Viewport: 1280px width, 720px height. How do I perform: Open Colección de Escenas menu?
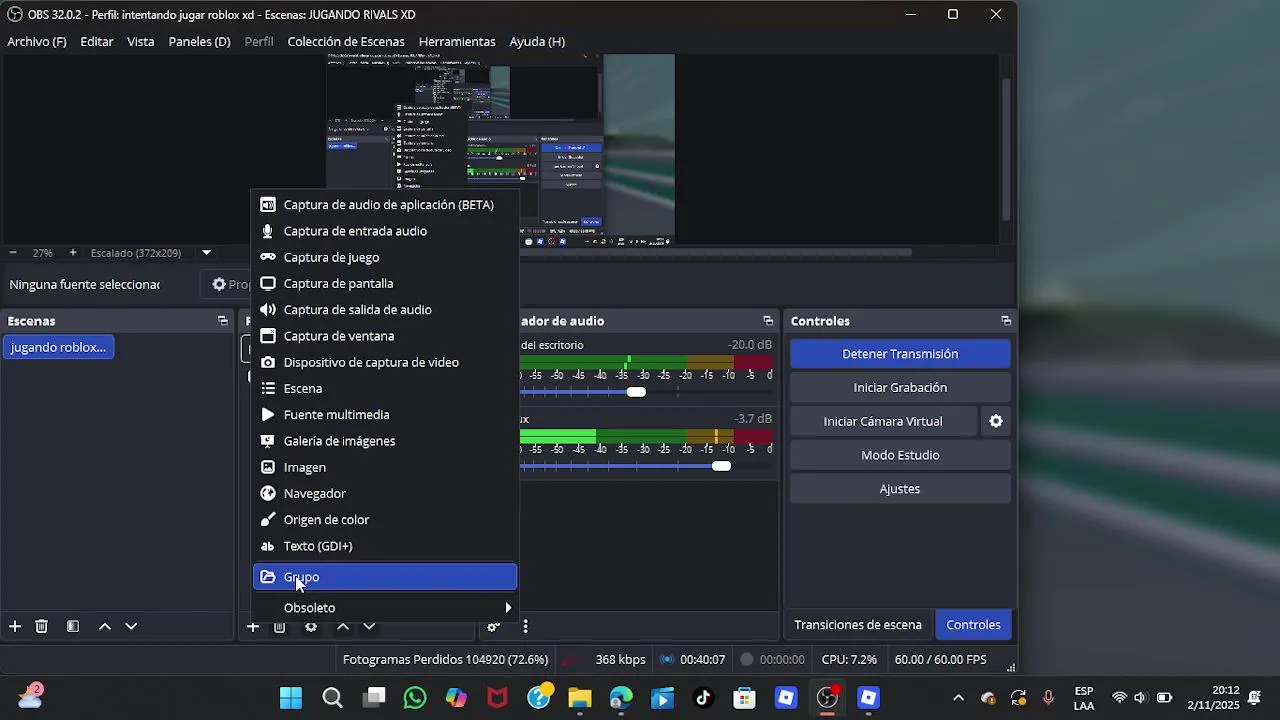[x=346, y=42]
